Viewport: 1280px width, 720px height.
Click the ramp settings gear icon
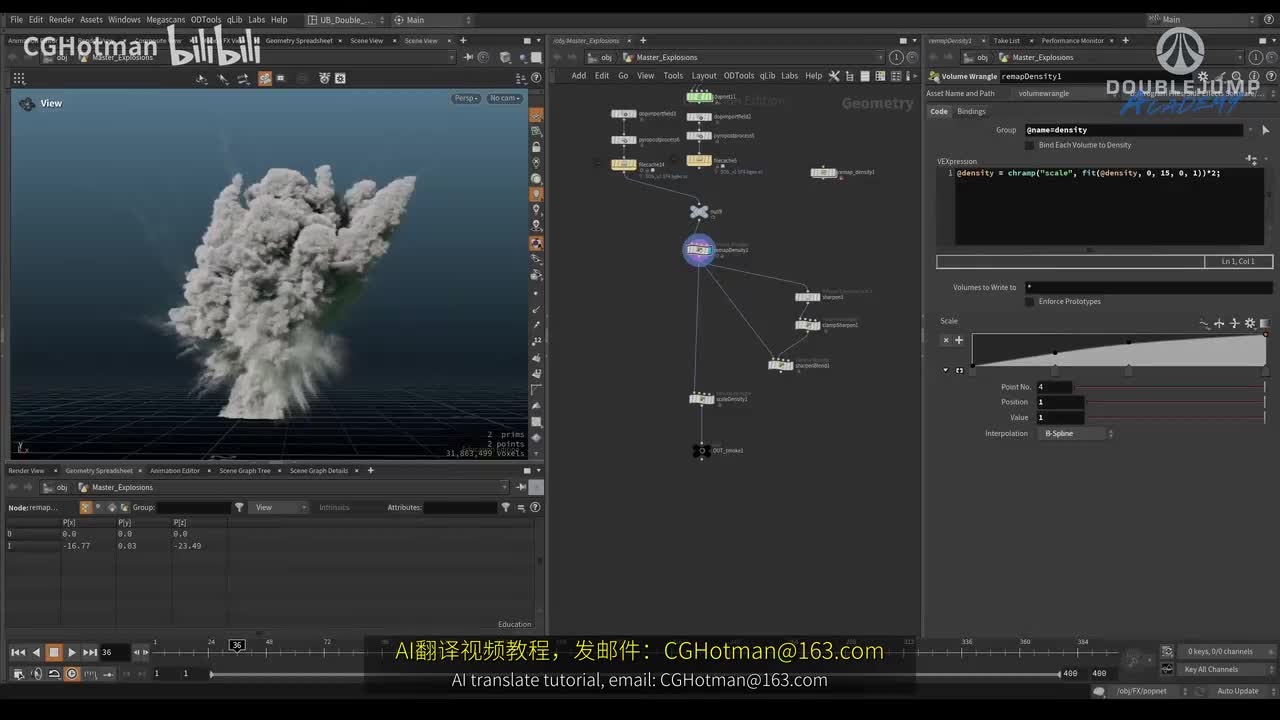pyautogui.click(x=1250, y=323)
